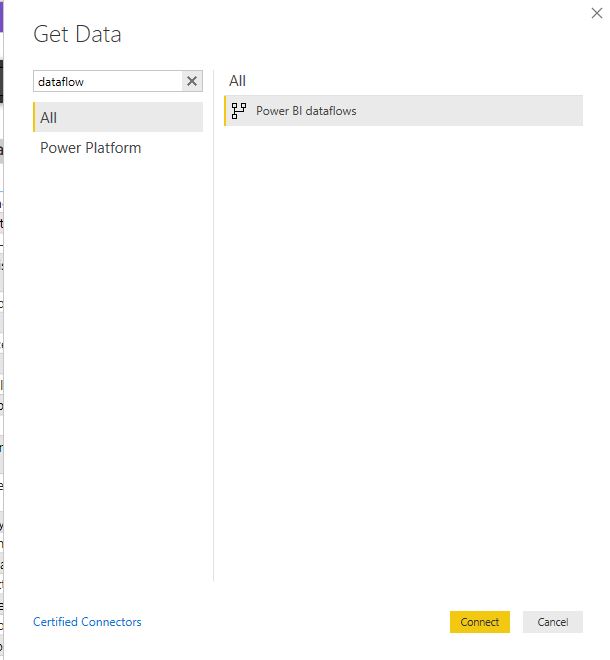The height and width of the screenshot is (660, 610).
Task: Close the Get Data dialog
Action: click(597, 13)
